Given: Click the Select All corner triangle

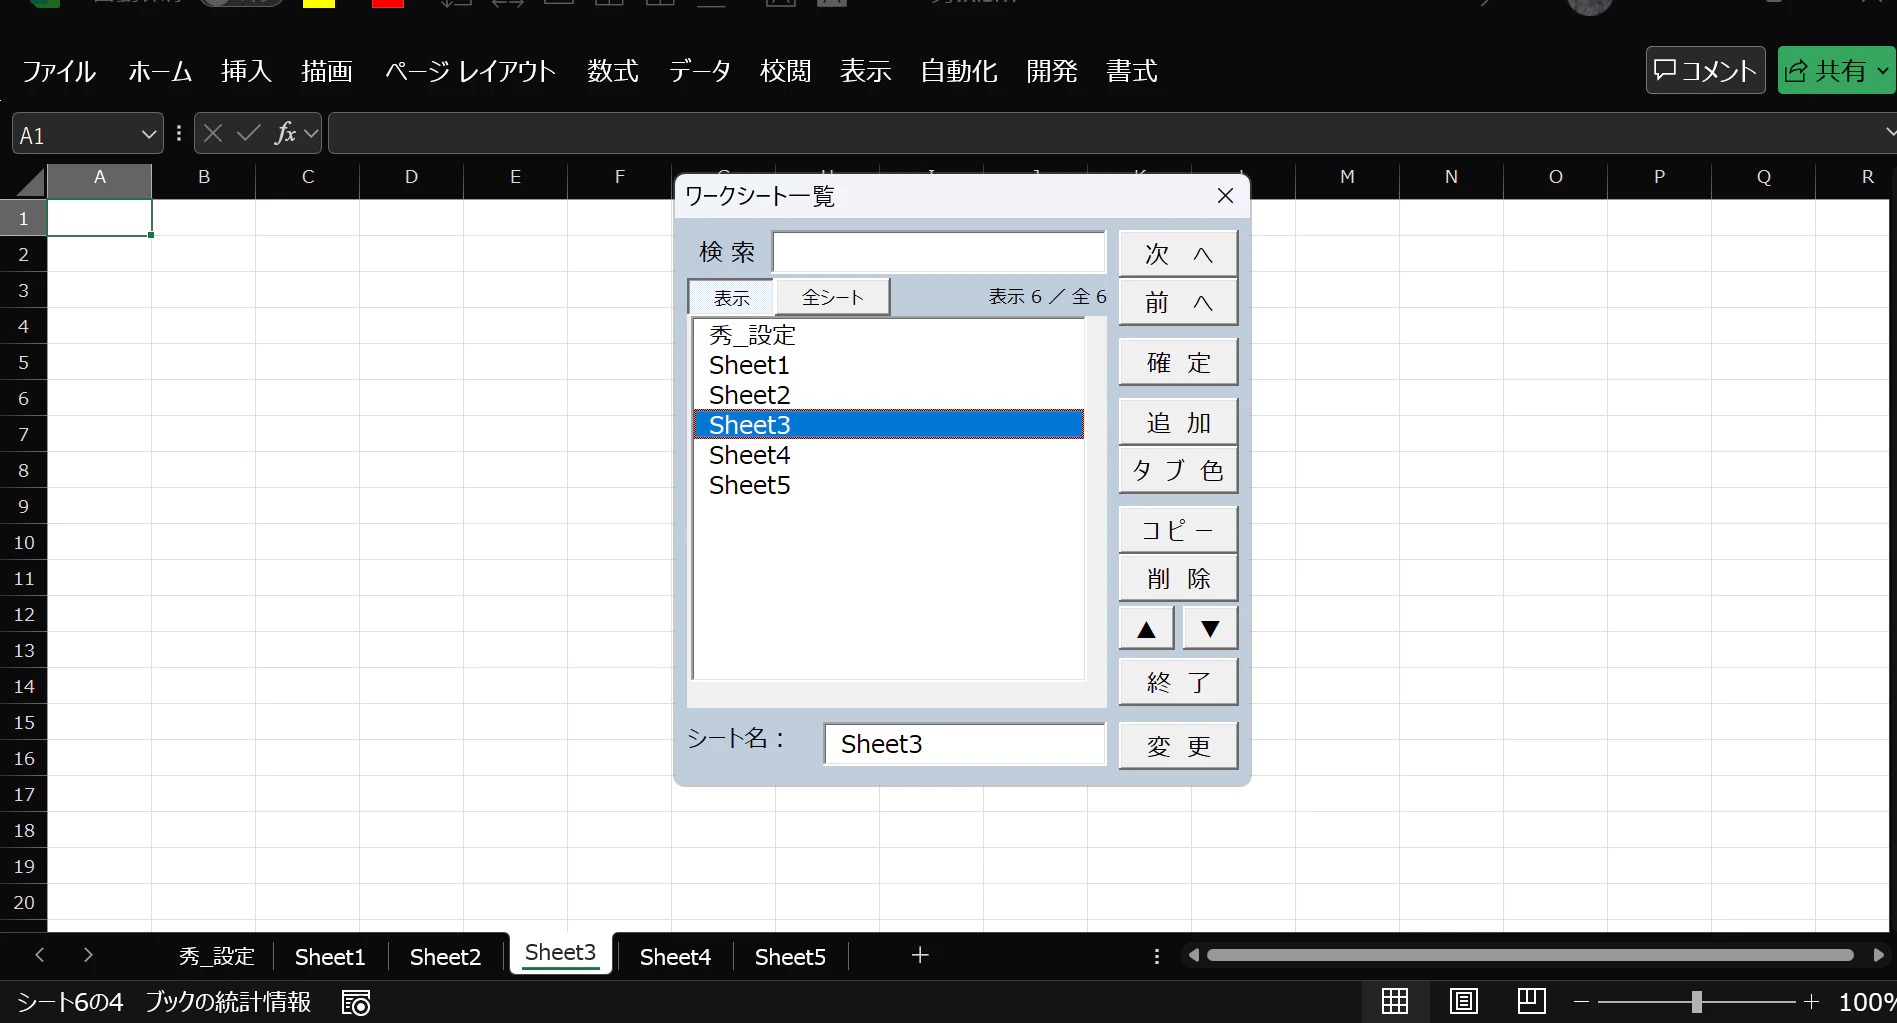Looking at the screenshot, I should point(31,181).
